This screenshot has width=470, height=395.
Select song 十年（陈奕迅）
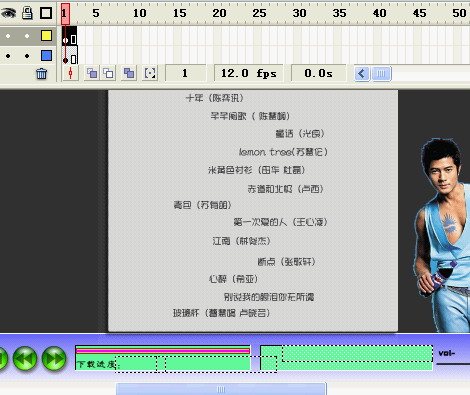coord(215,98)
